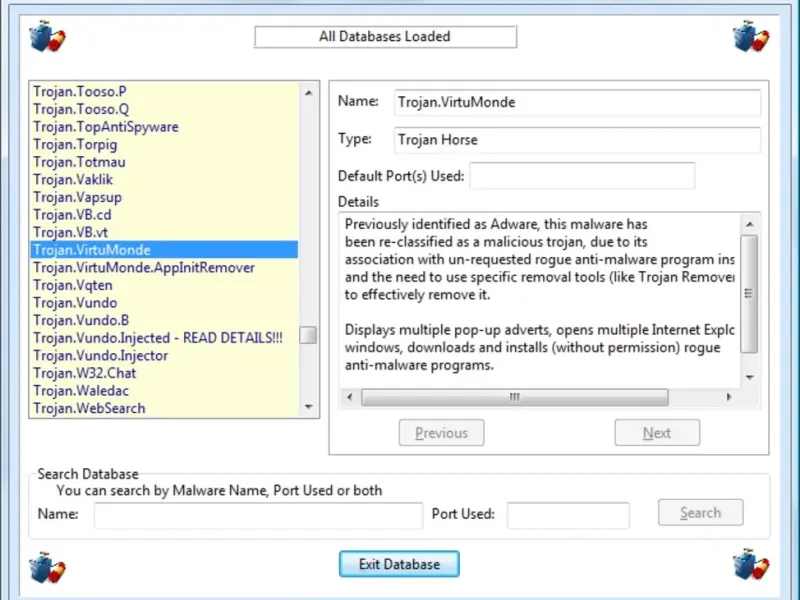Select Trojan.VB.cd entry
Image resolution: width=800 pixels, height=600 pixels.
point(164,215)
